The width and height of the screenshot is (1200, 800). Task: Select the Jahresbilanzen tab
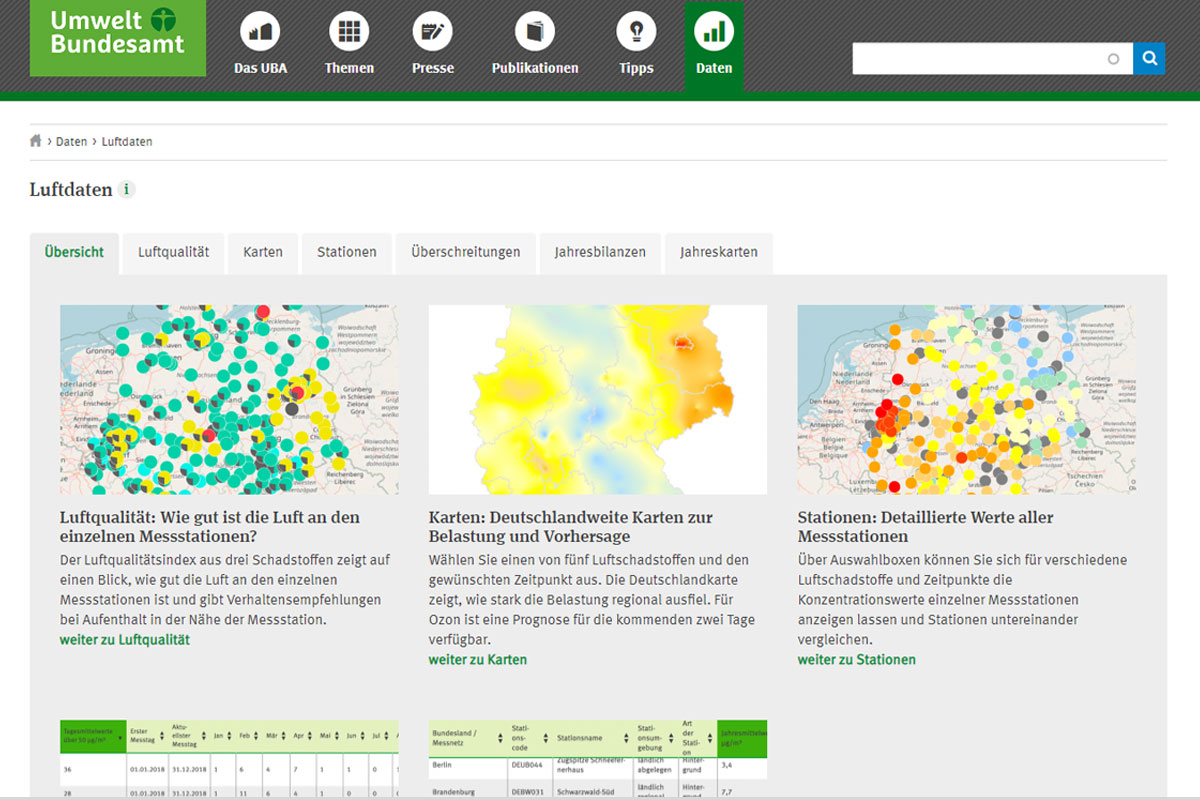pyautogui.click(x=600, y=252)
